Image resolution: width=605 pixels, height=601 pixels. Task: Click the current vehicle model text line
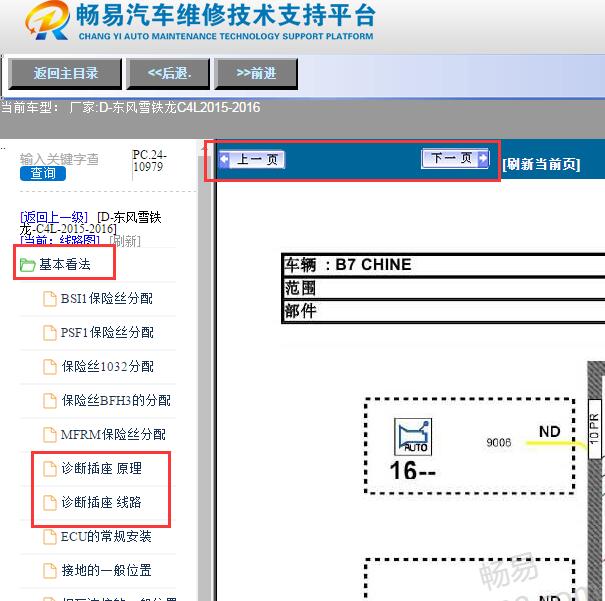tap(130, 107)
